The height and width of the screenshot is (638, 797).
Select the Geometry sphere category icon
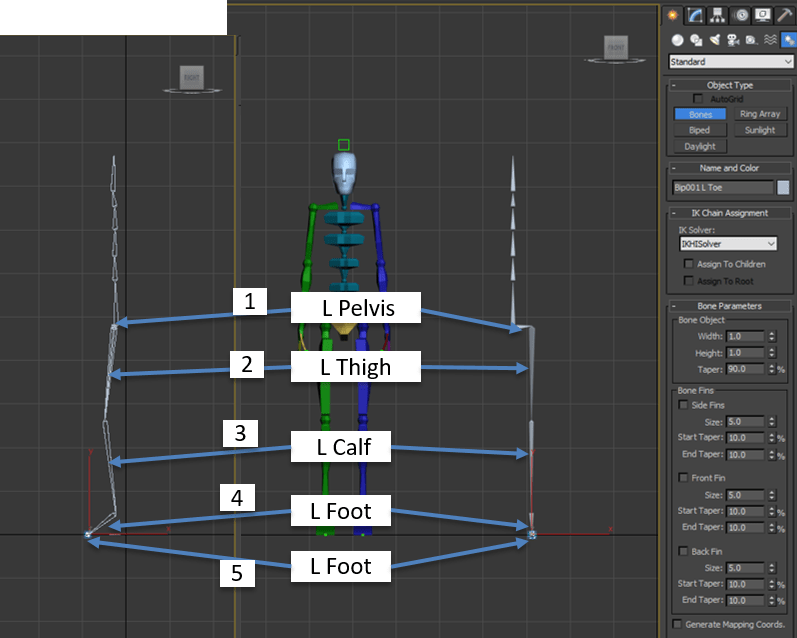click(677, 40)
